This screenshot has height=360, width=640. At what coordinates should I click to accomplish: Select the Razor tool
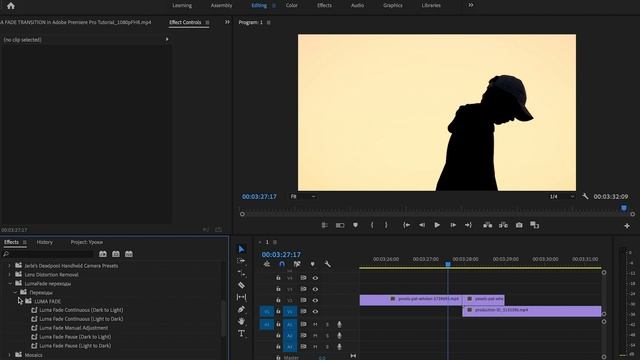pos(241,285)
